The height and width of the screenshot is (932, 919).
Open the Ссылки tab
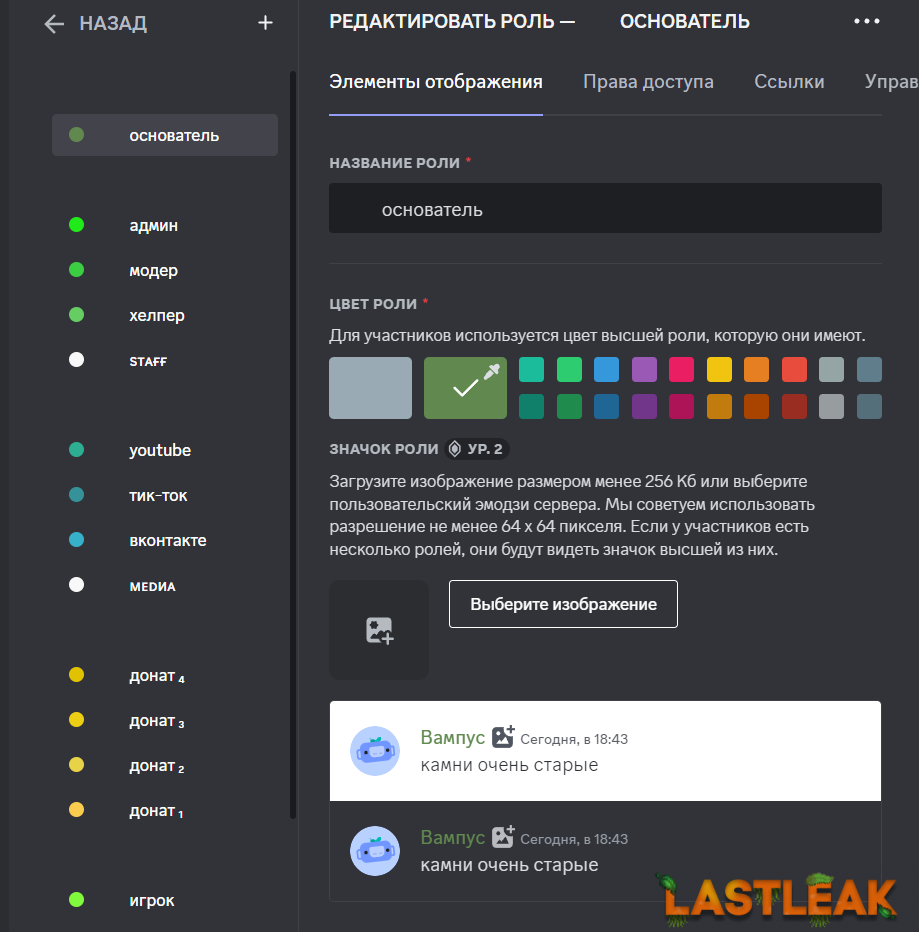pos(789,82)
